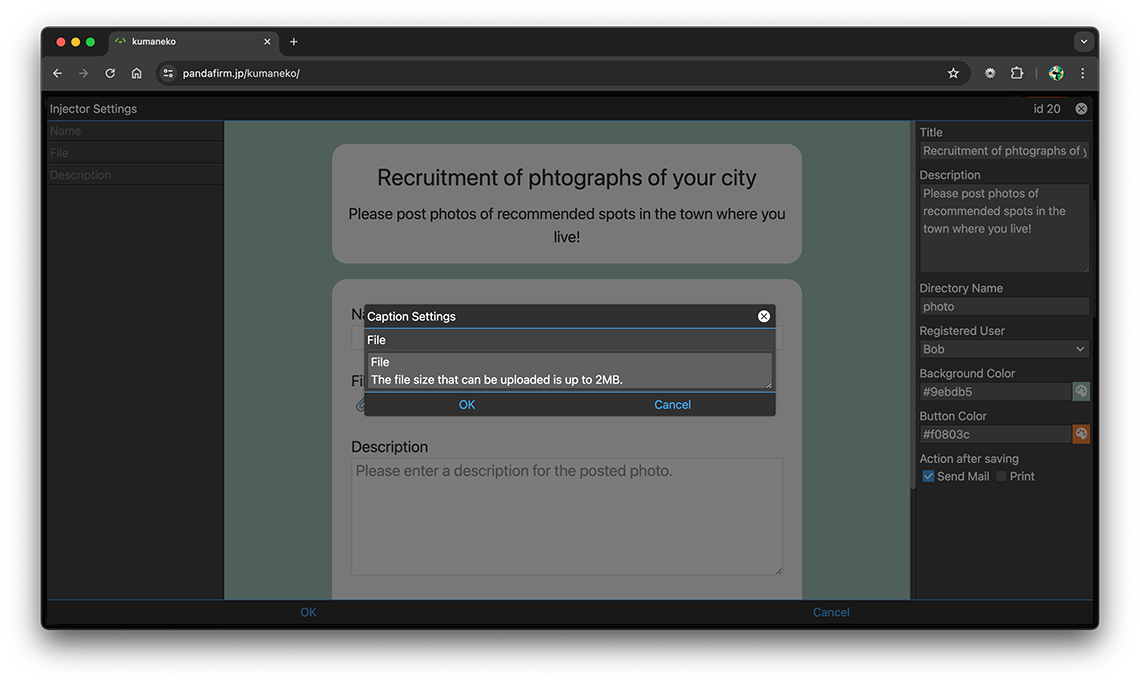Viewport: 1140px width, 683px height.
Task: Open the Chrome profile avatar
Action: (1056, 73)
